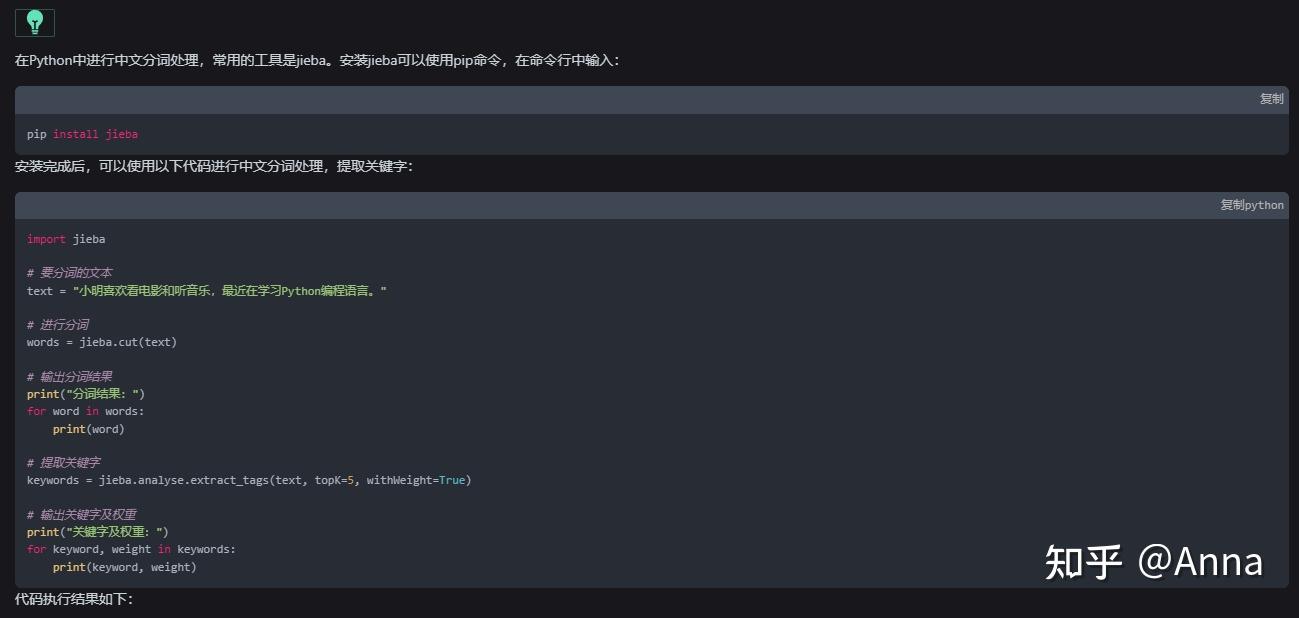1299x618 pixels.
Task: Click the green lightbulb tip icon
Action: [34, 22]
